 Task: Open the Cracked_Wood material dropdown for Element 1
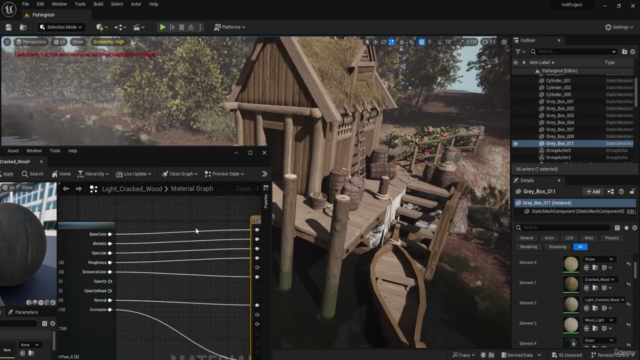(600, 280)
